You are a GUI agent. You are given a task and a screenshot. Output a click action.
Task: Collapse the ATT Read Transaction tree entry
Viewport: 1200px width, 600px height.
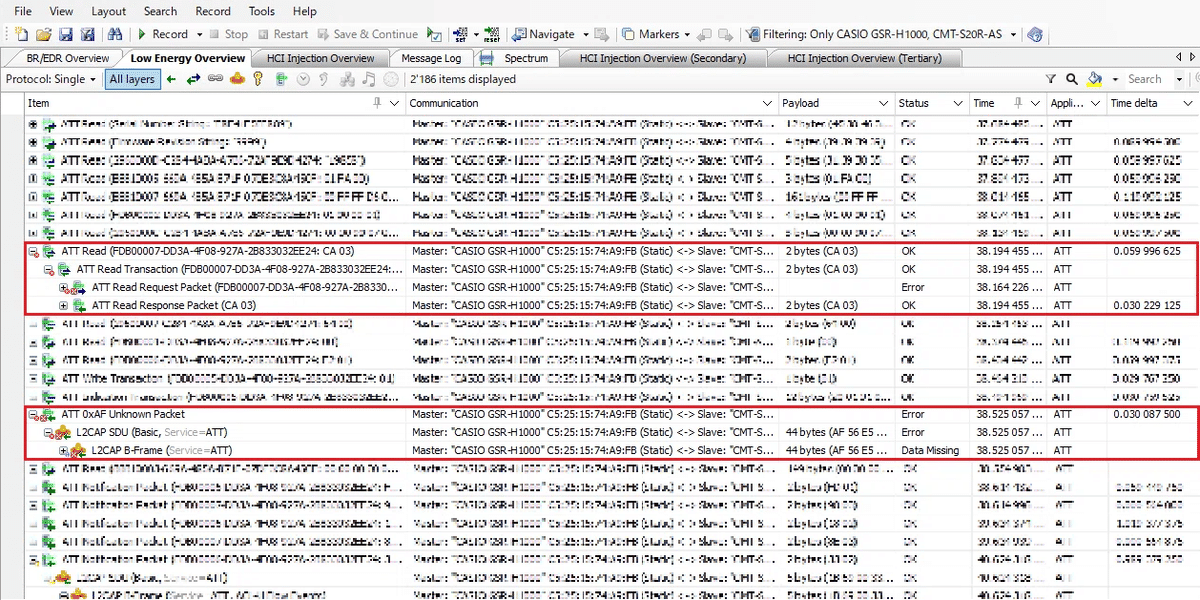click(47, 268)
